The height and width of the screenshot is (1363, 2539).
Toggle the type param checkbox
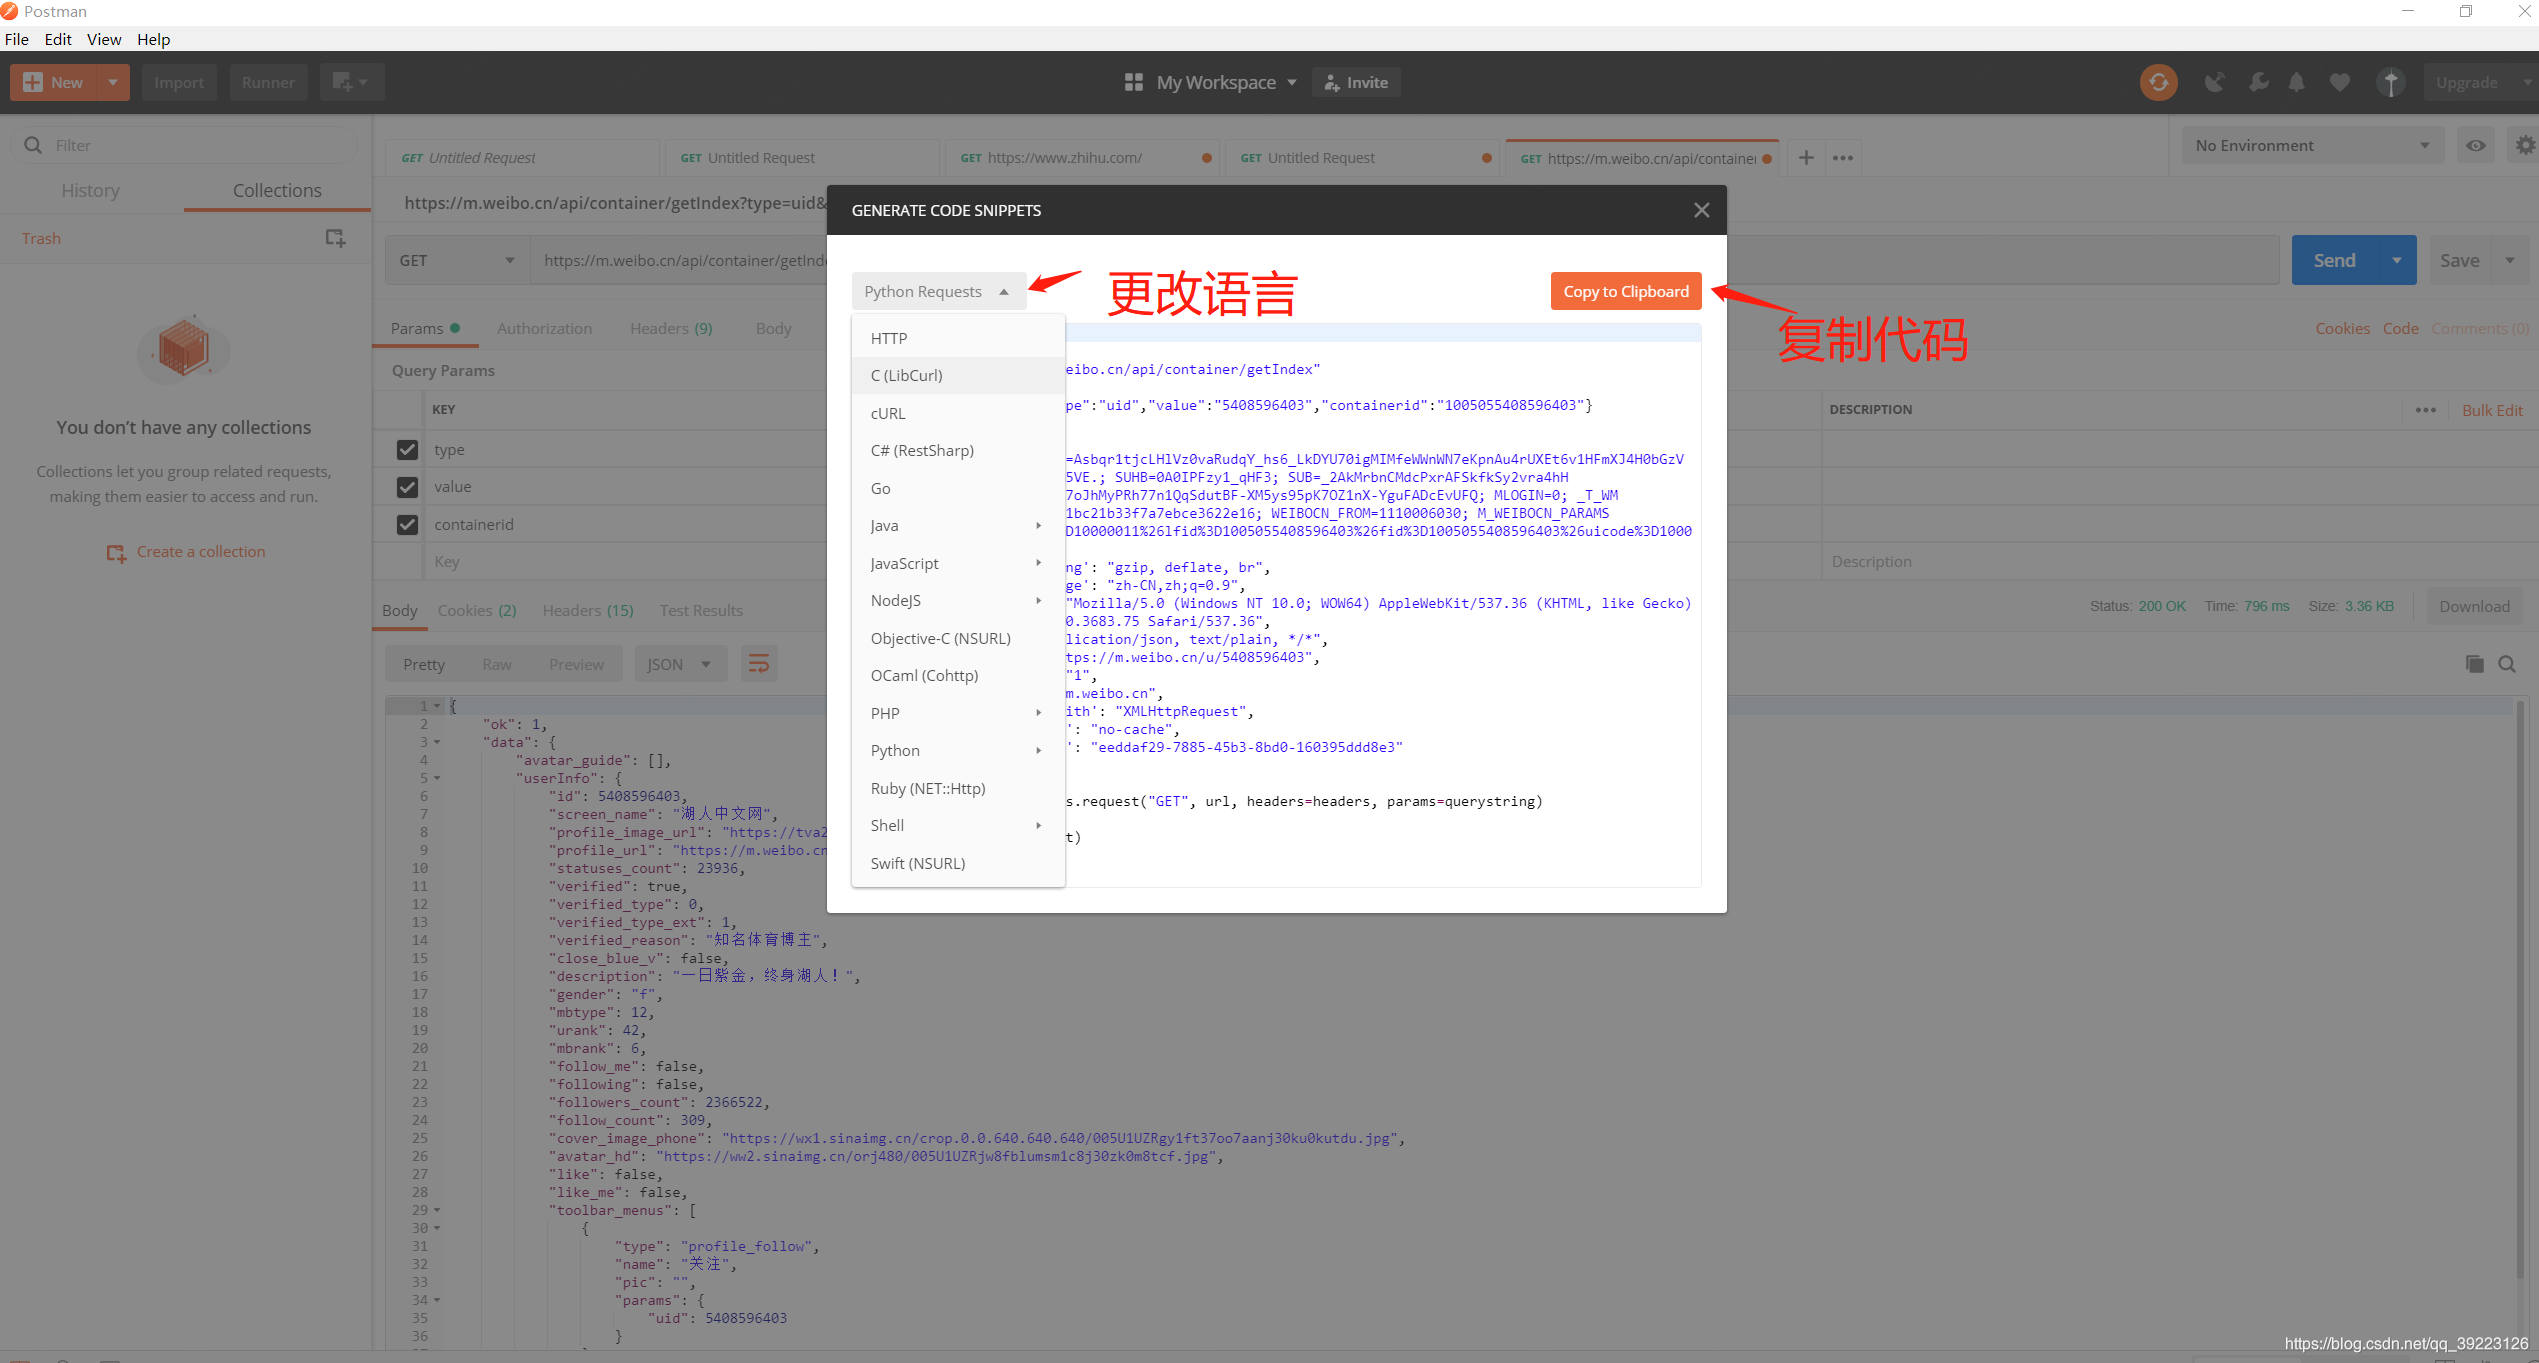pyautogui.click(x=407, y=450)
